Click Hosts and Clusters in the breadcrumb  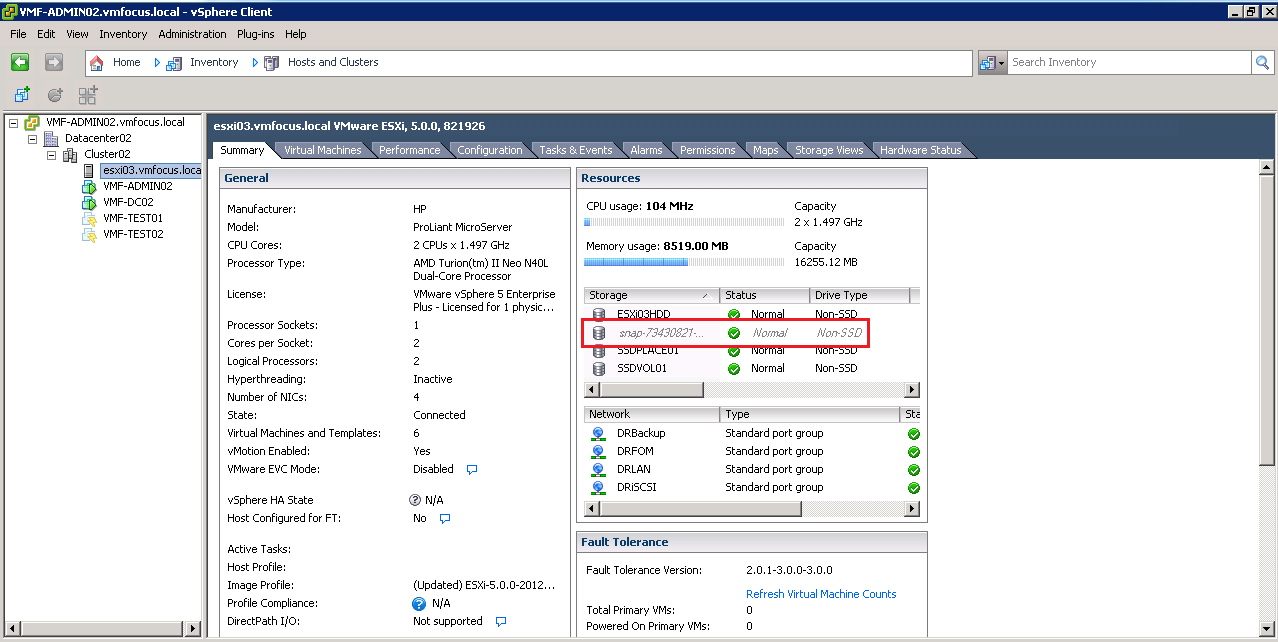(x=332, y=62)
